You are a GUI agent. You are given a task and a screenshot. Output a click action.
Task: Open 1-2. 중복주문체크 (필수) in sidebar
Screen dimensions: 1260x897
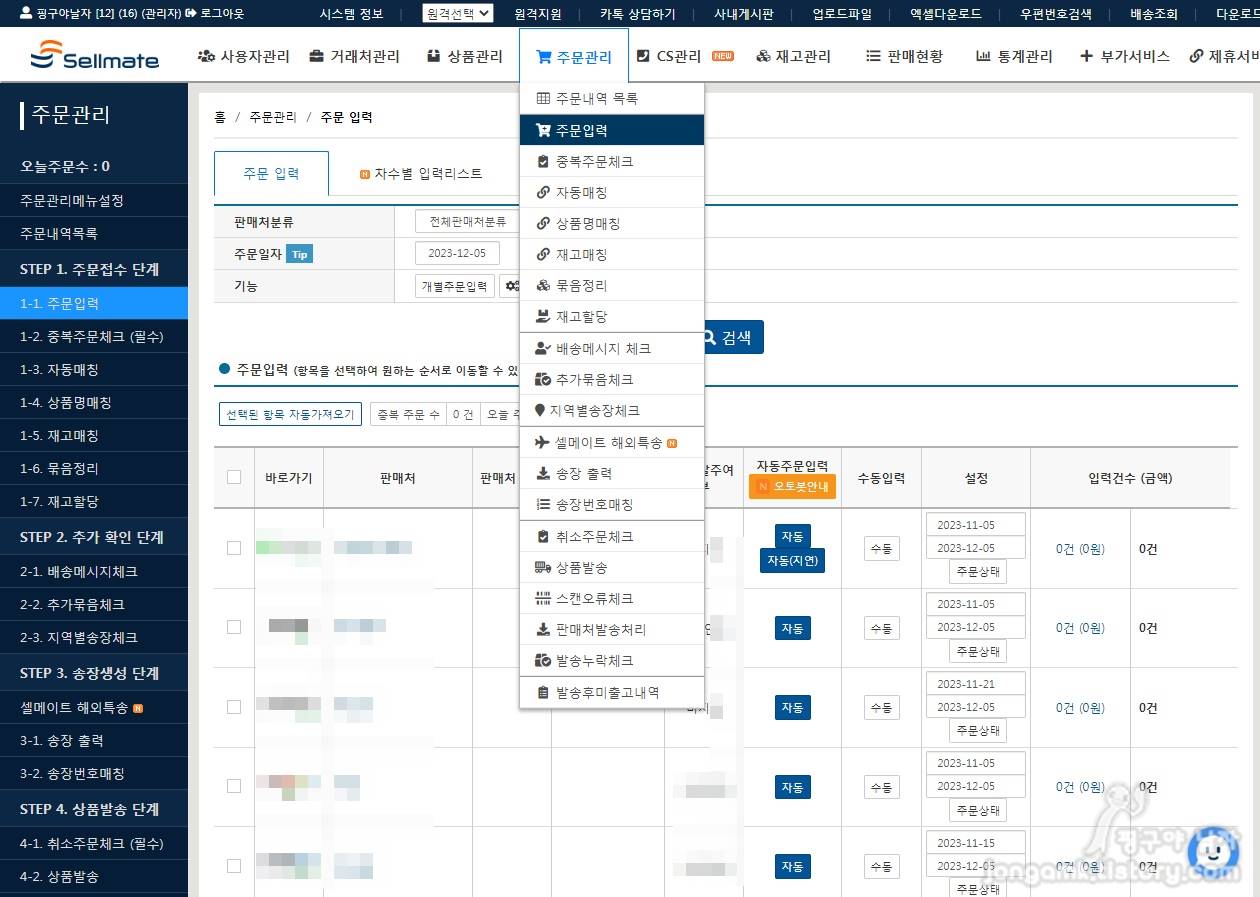(x=94, y=336)
